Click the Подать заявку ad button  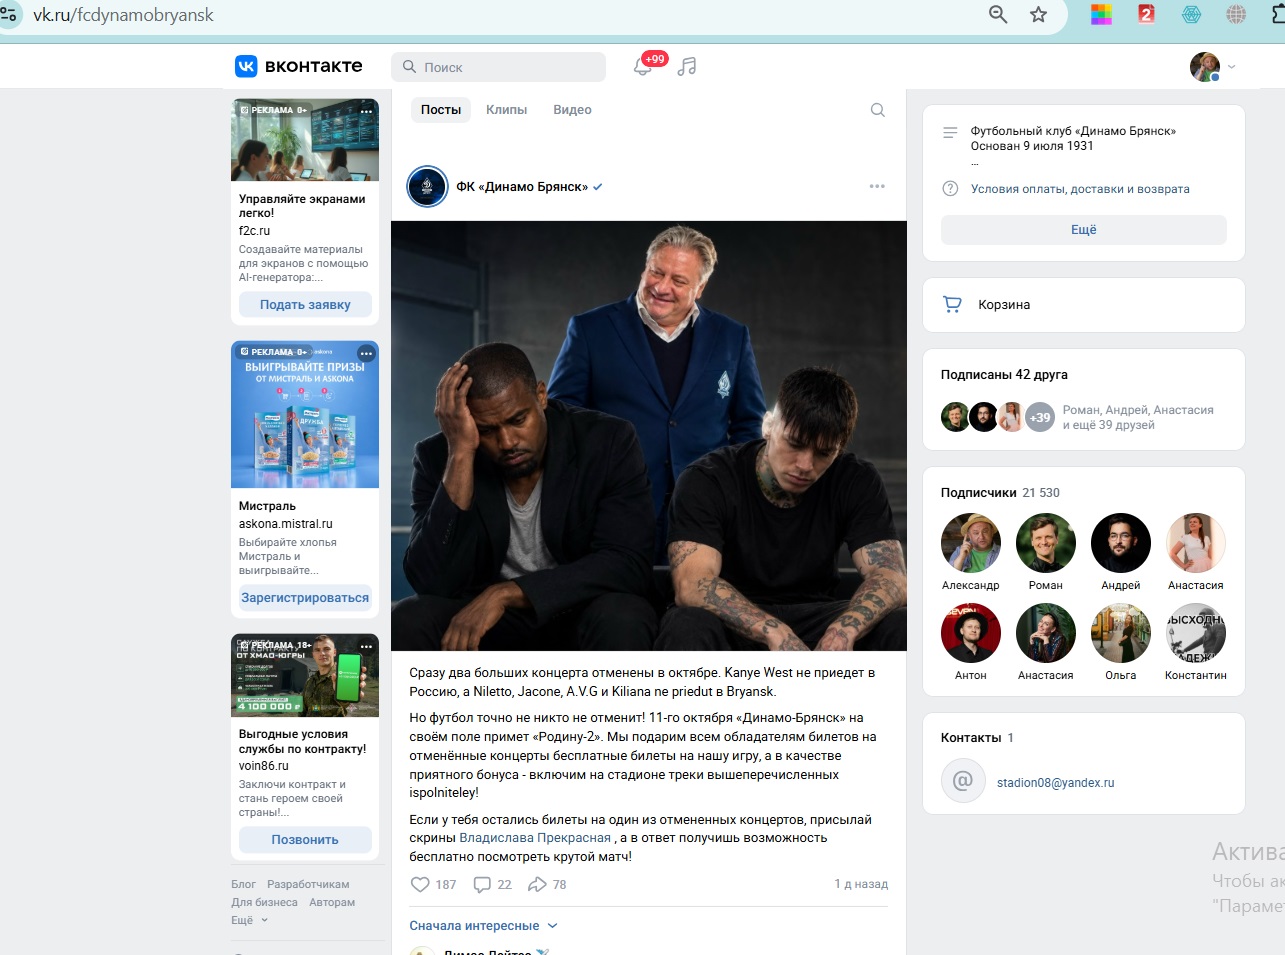coord(305,304)
